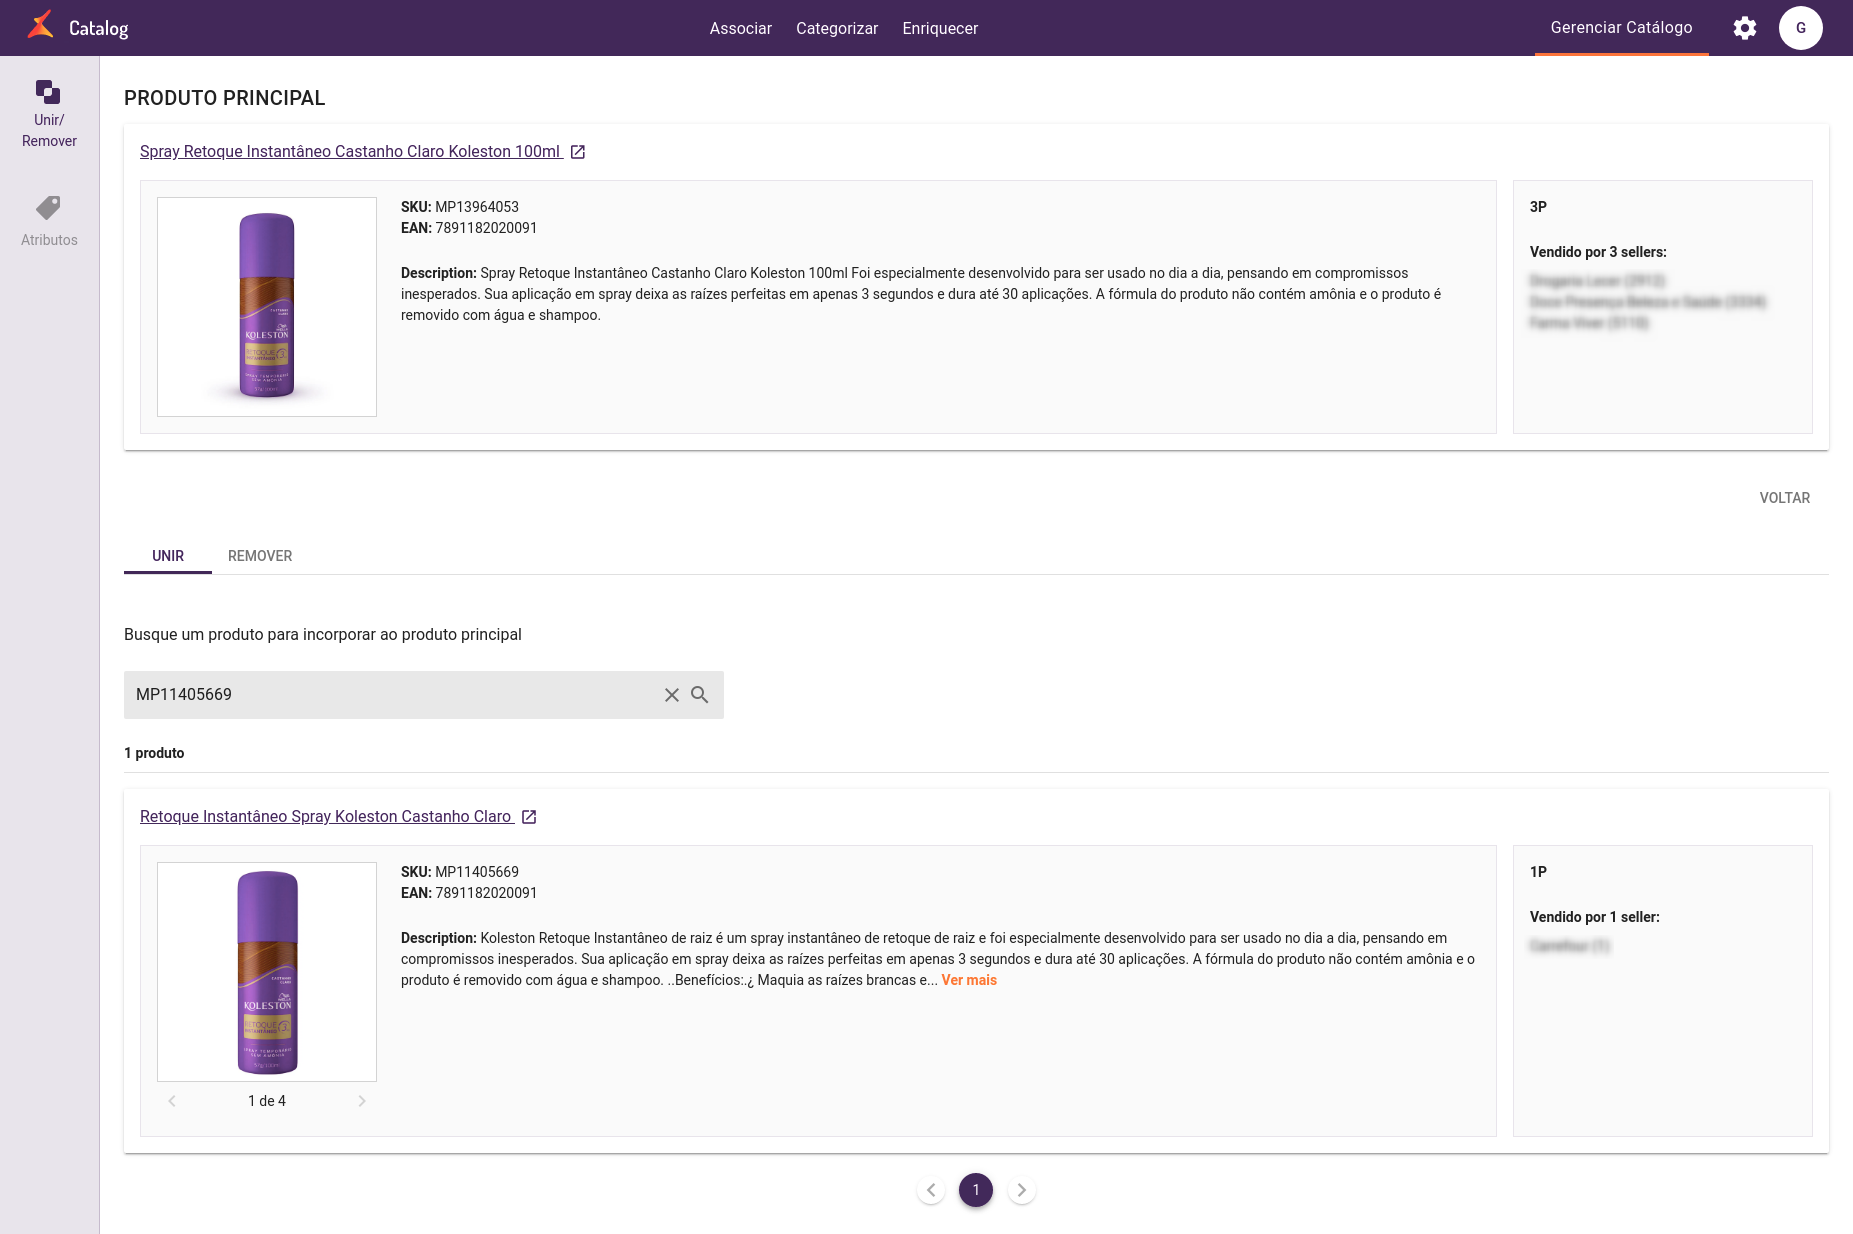Click EAN 7891182020091 of main product
Image resolution: width=1853 pixels, height=1234 pixels.
469,228
